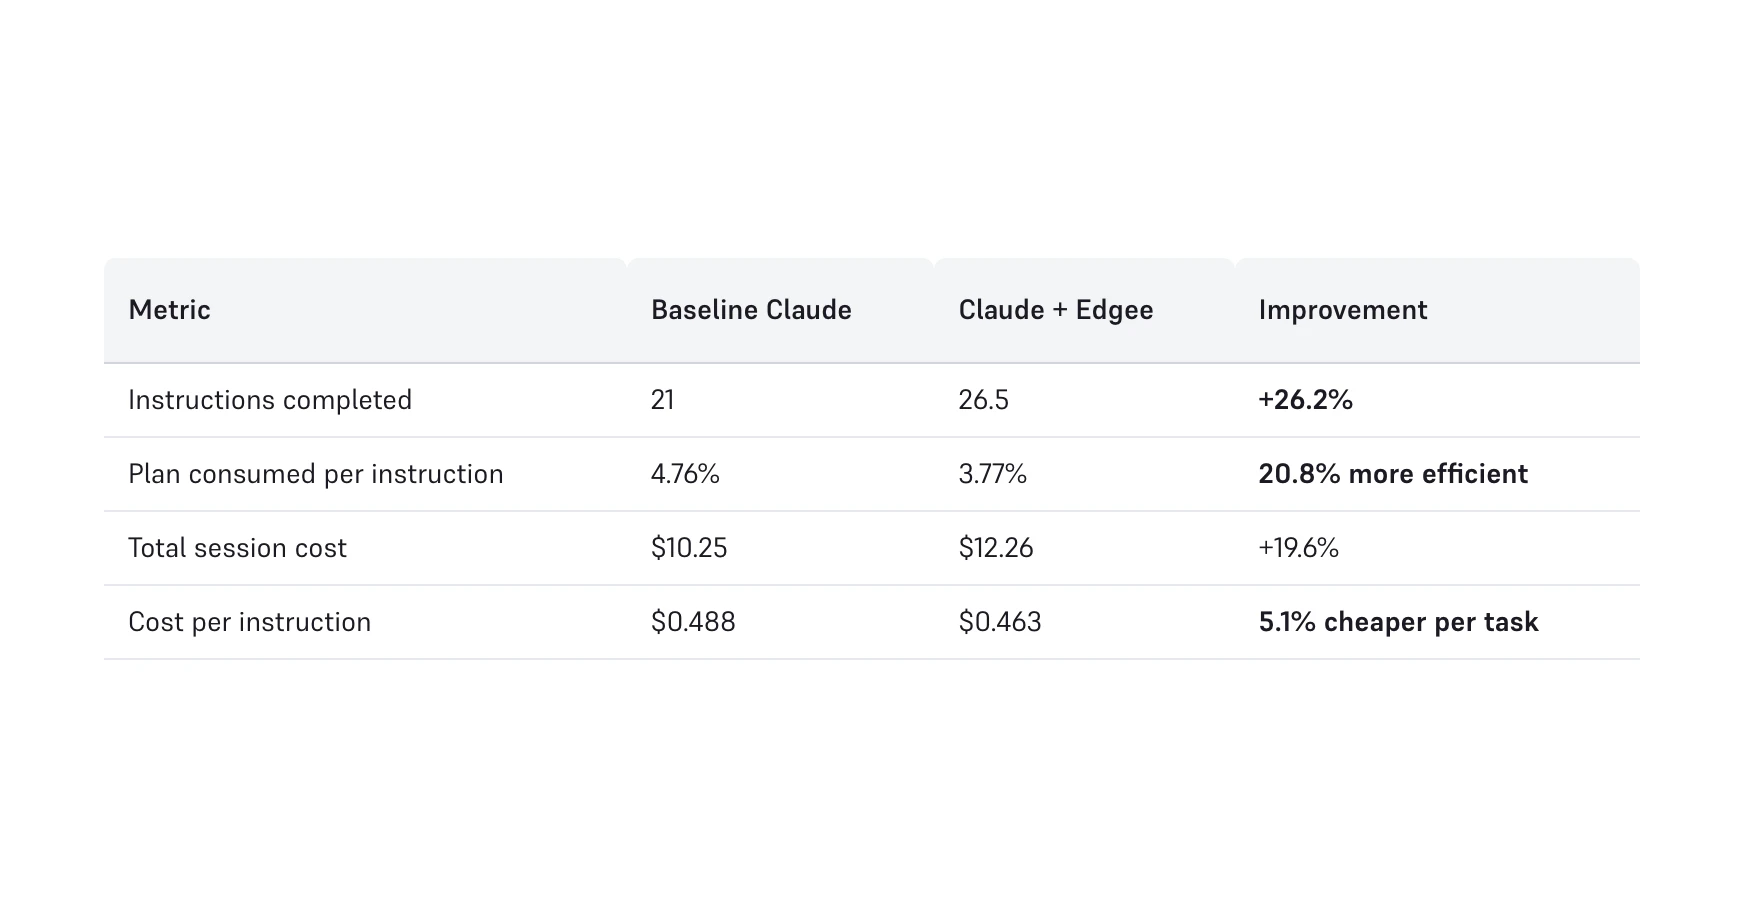Select the Cost per instruction label

[249, 622]
